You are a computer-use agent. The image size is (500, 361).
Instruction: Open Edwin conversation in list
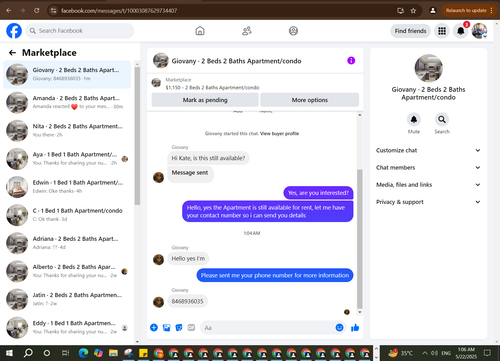tap(67, 187)
